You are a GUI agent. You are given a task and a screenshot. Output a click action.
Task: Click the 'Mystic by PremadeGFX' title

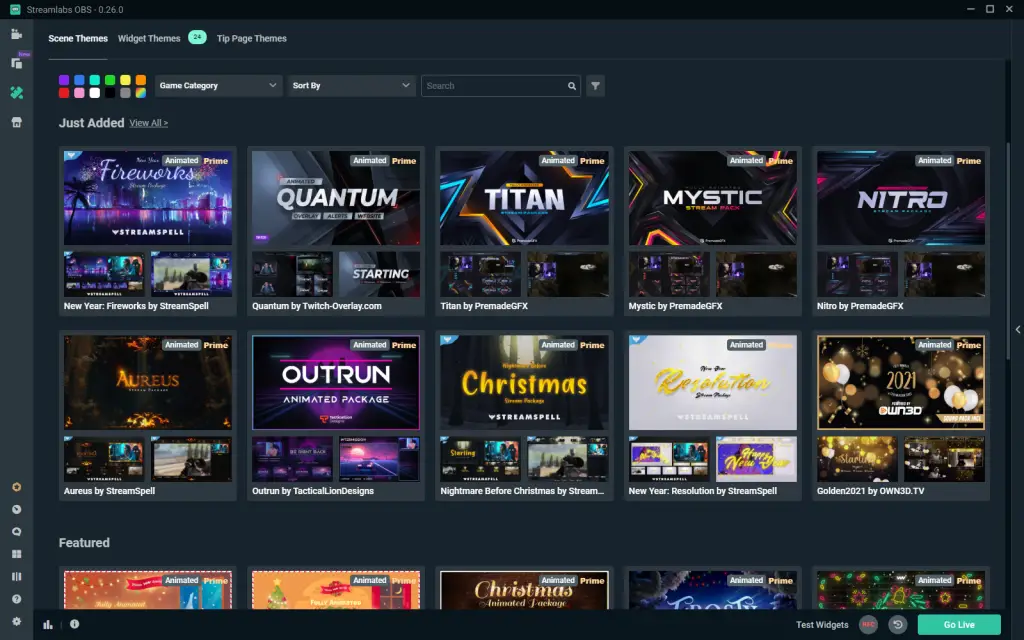click(x=675, y=306)
